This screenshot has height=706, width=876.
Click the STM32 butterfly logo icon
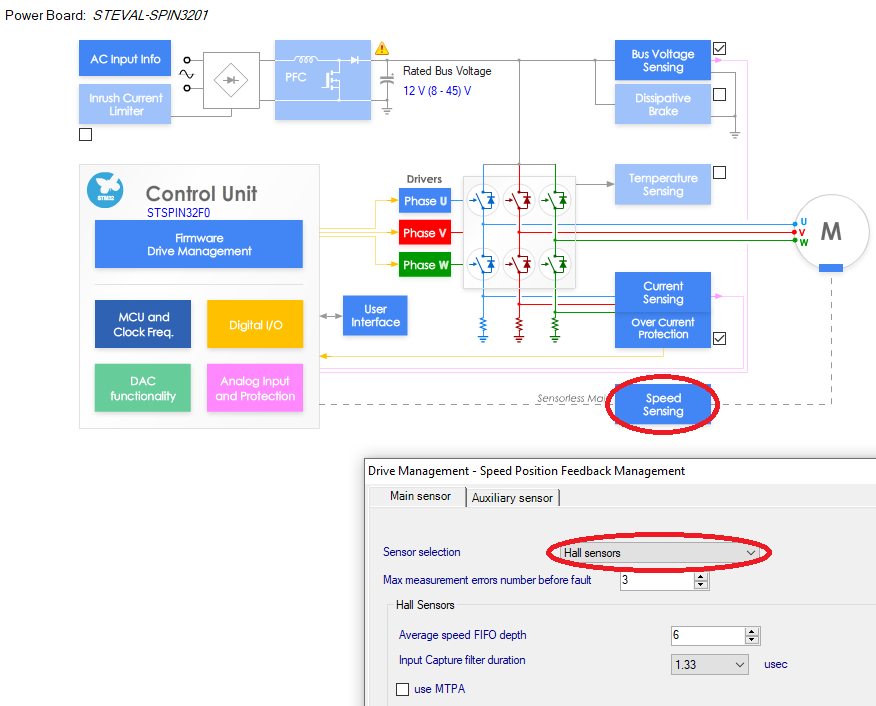point(105,190)
